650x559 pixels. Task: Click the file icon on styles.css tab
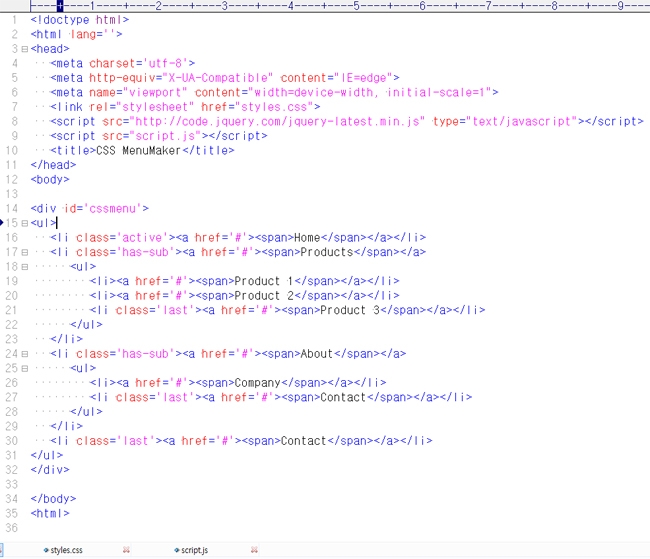[x=46, y=550]
